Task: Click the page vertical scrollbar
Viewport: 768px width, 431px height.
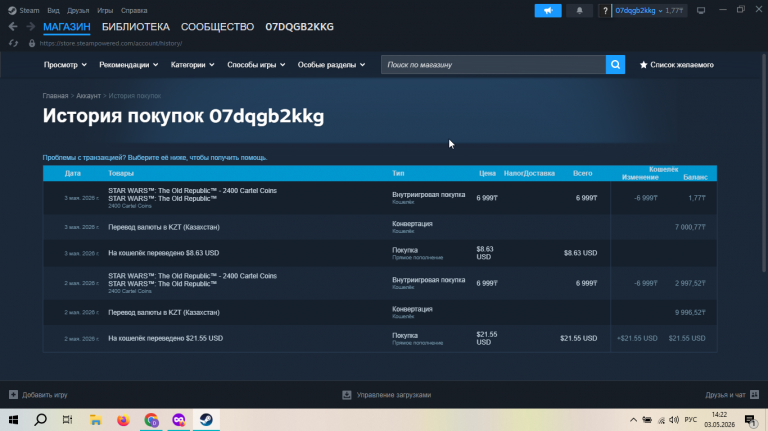Action: (x=764, y=164)
